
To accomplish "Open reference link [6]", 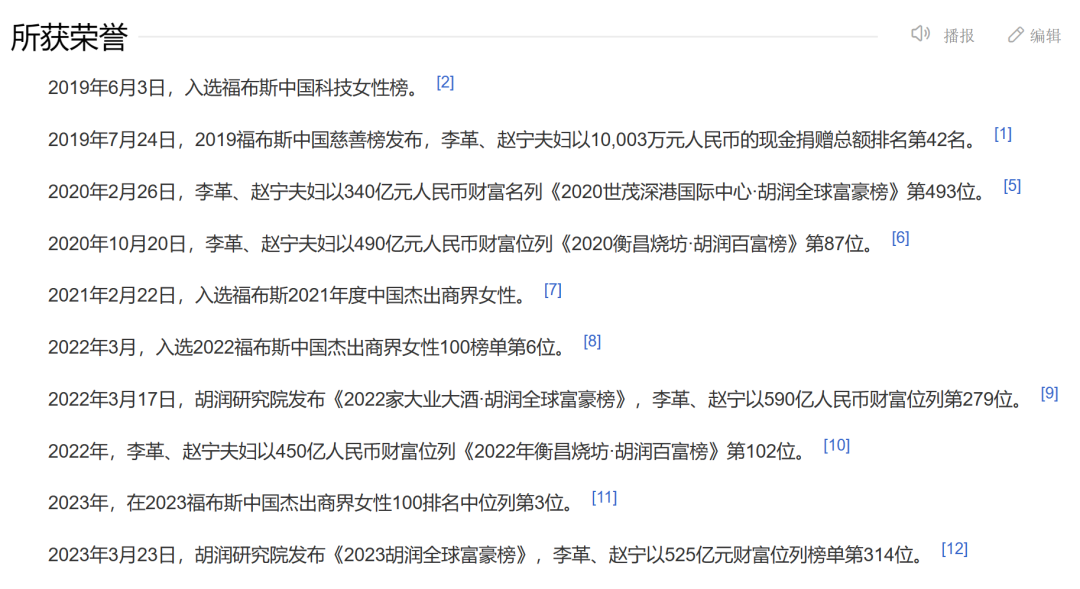I will coord(900,238).
